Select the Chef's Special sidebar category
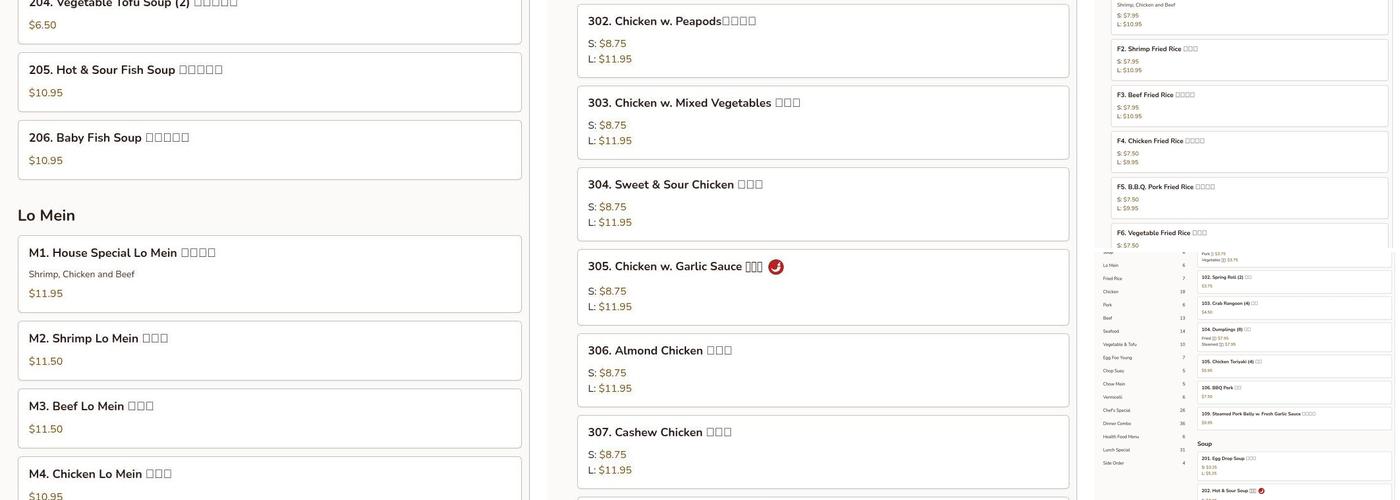The width and height of the screenshot is (1400, 500). [x=1117, y=410]
